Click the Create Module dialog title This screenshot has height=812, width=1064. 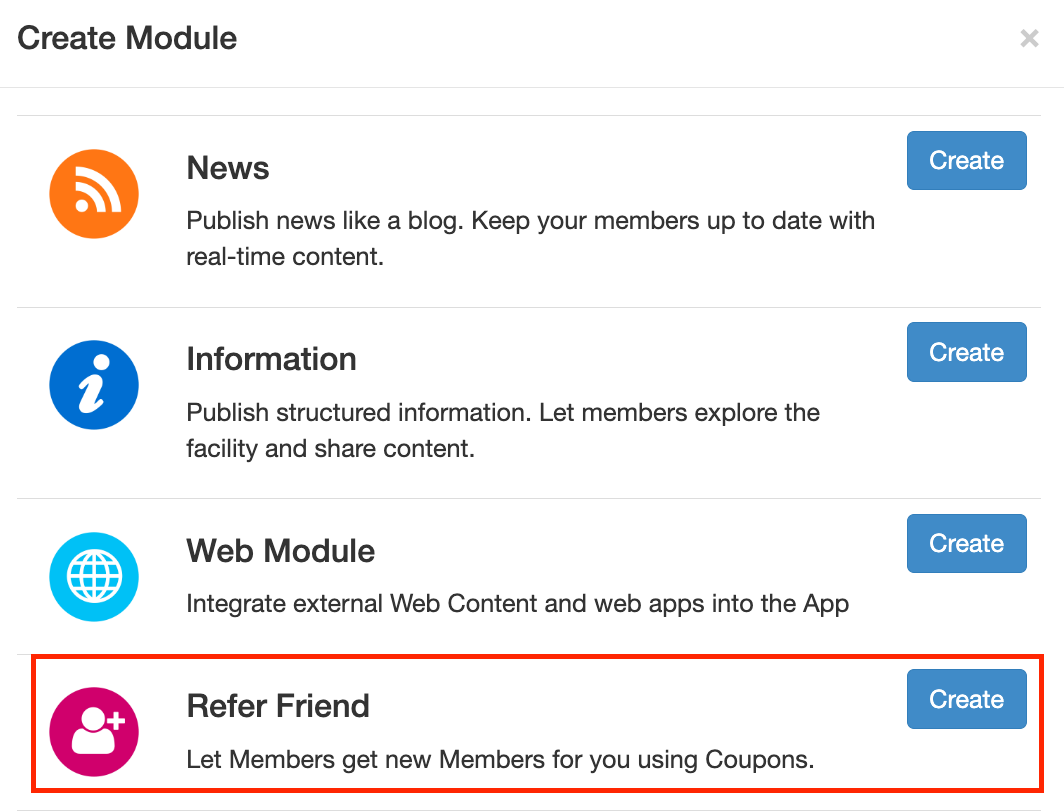[x=127, y=39]
